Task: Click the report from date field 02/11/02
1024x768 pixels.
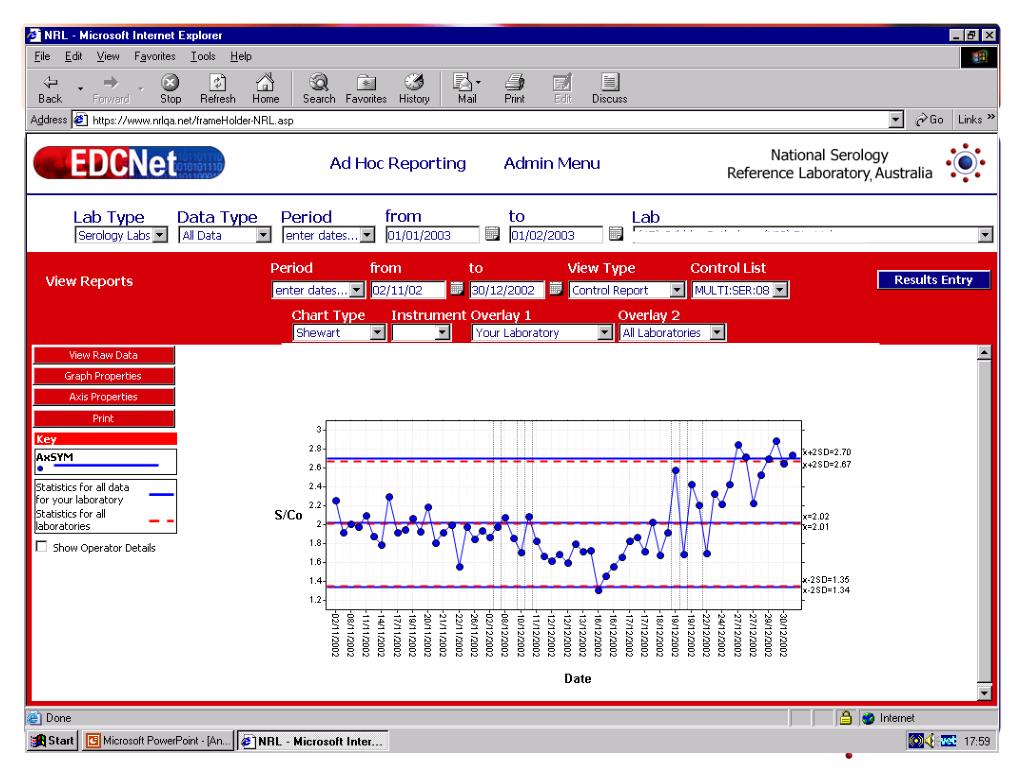Action: click(408, 290)
